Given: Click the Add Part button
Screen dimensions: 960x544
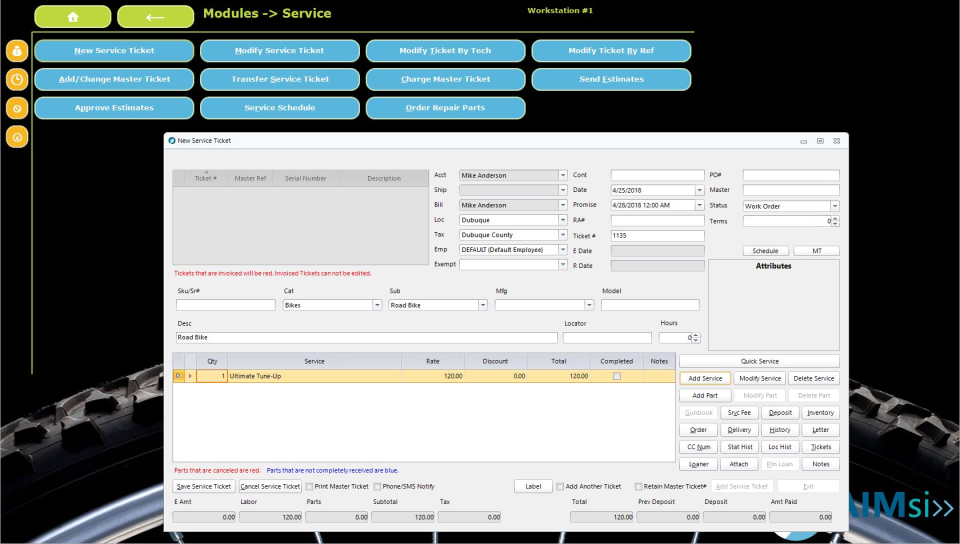Looking at the screenshot, I should coord(705,395).
